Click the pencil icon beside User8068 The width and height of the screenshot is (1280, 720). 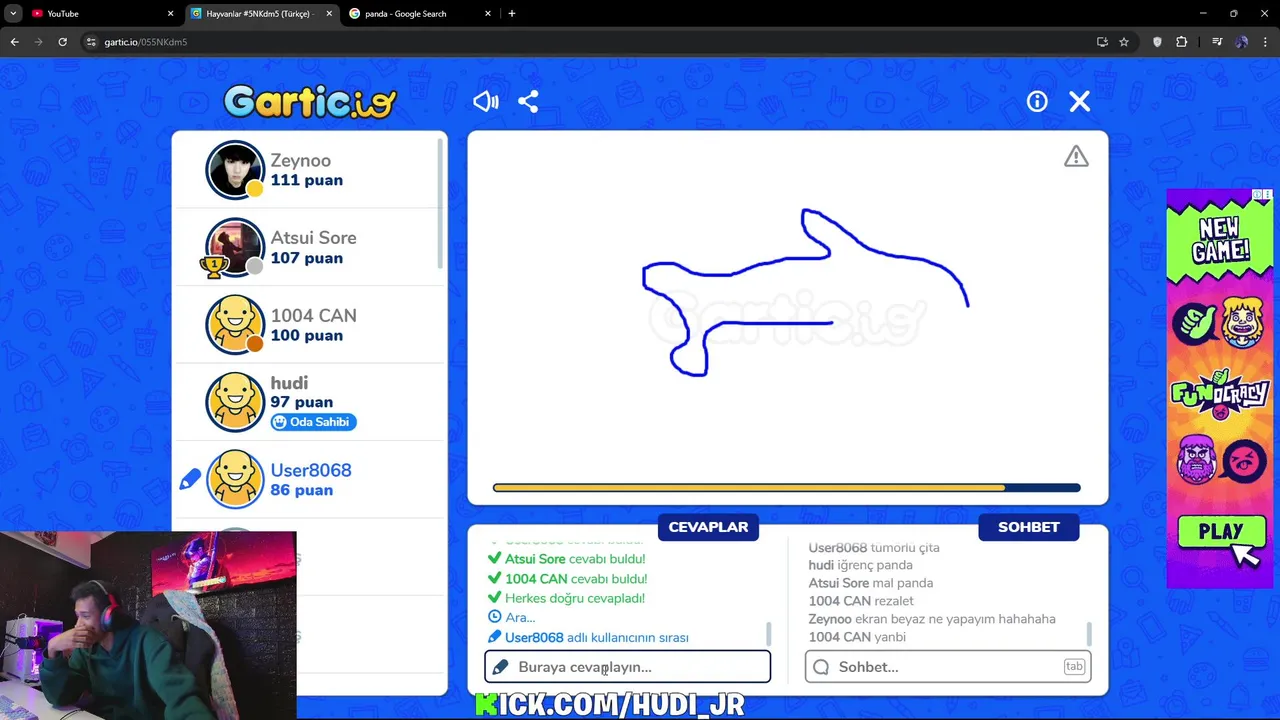[x=190, y=480]
